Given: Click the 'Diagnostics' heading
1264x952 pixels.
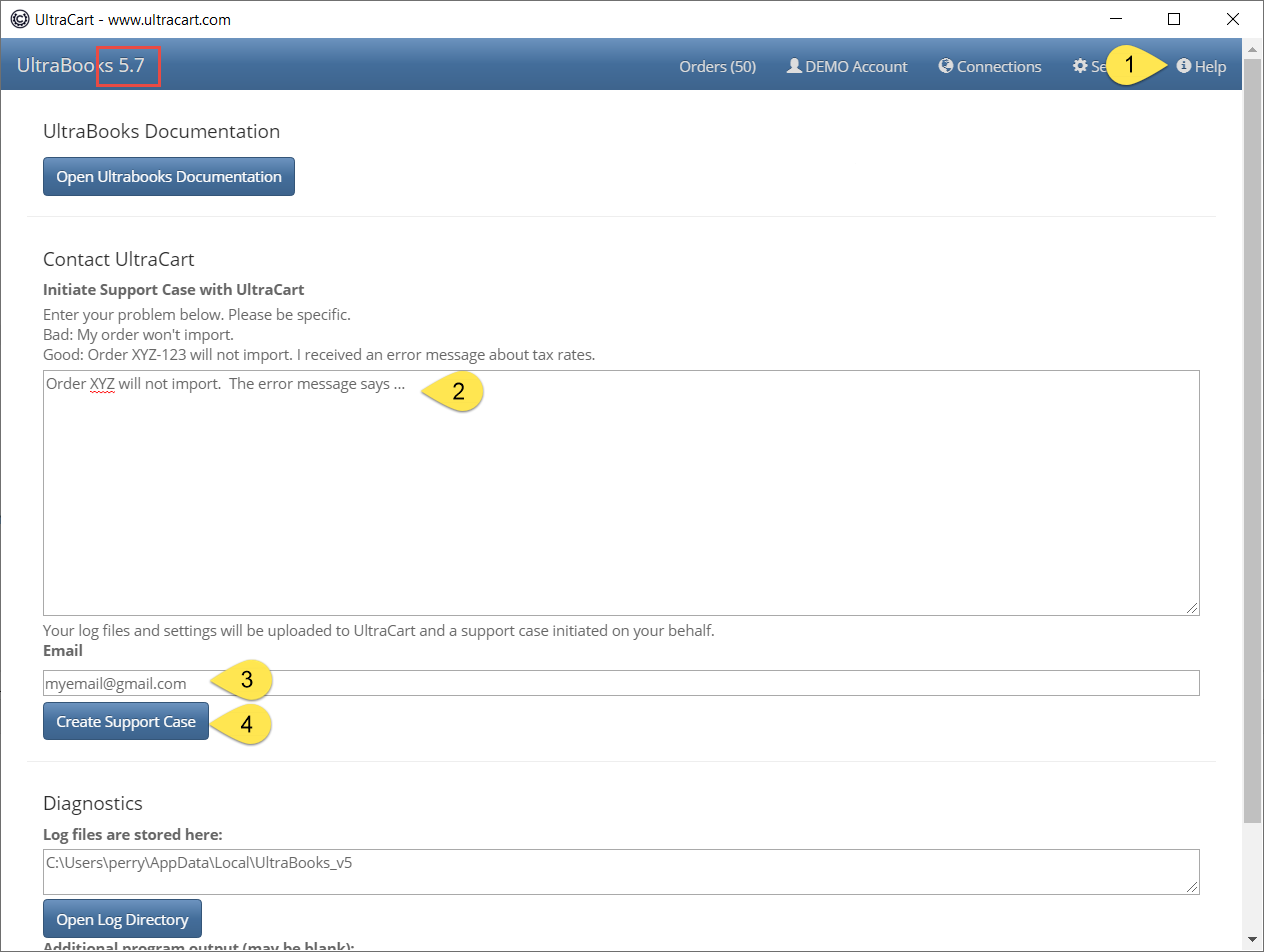Looking at the screenshot, I should point(93,803).
